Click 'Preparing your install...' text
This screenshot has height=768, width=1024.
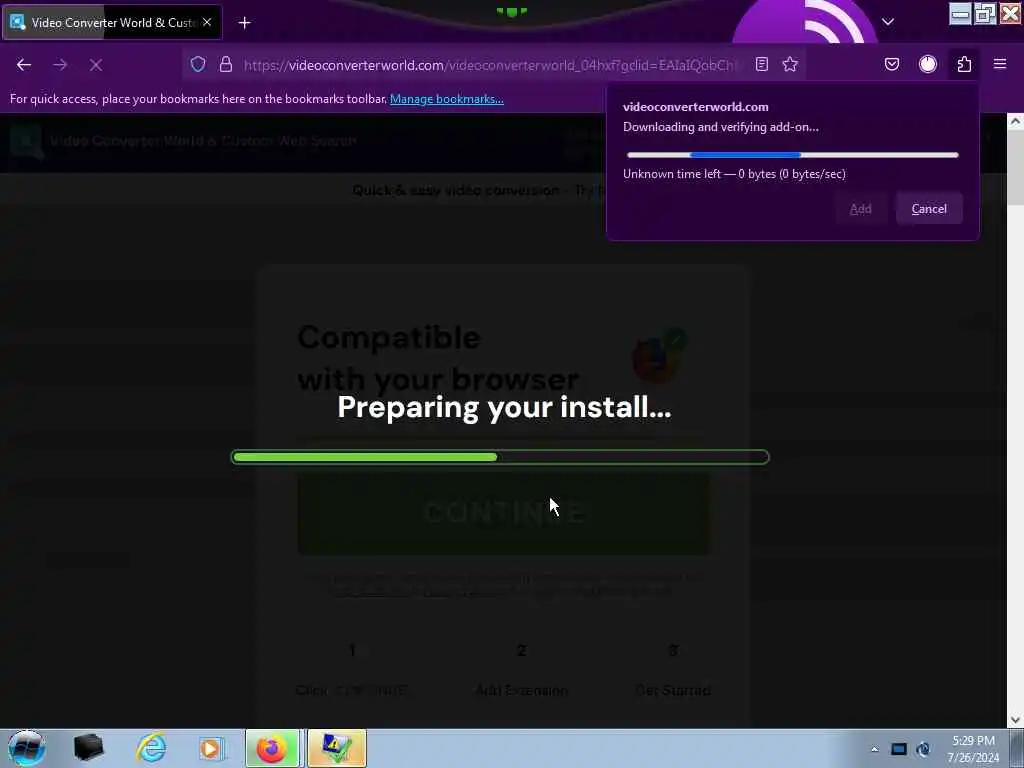[x=504, y=407]
